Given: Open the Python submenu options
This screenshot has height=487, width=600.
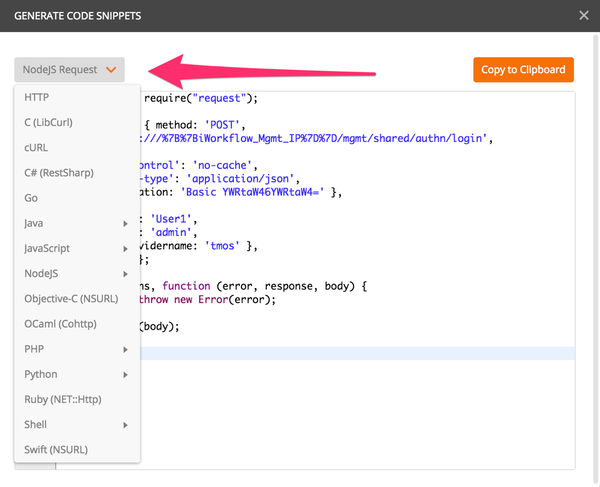Looking at the screenshot, I should pyautogui.click(x=125, y=374).
